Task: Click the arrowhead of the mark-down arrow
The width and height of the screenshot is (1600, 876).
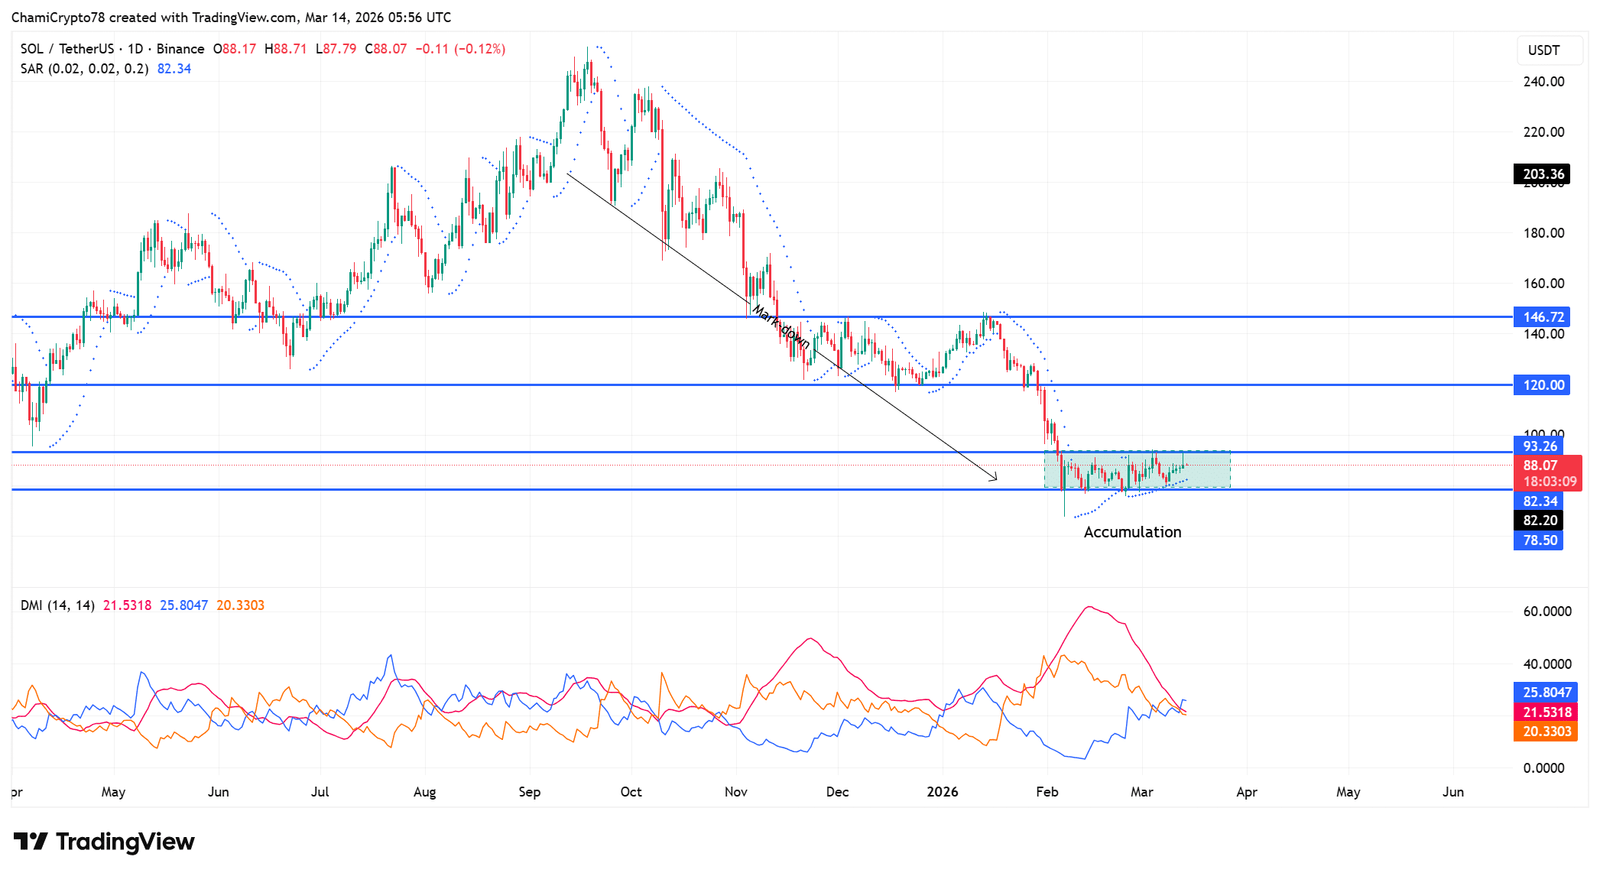Action: (993, 478)
